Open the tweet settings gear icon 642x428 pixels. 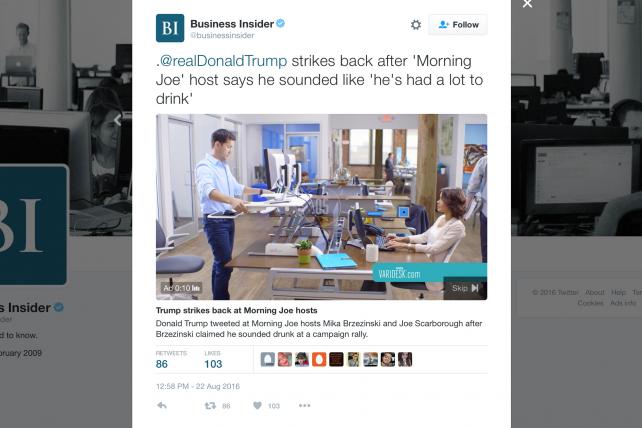[x=416, y=25]
